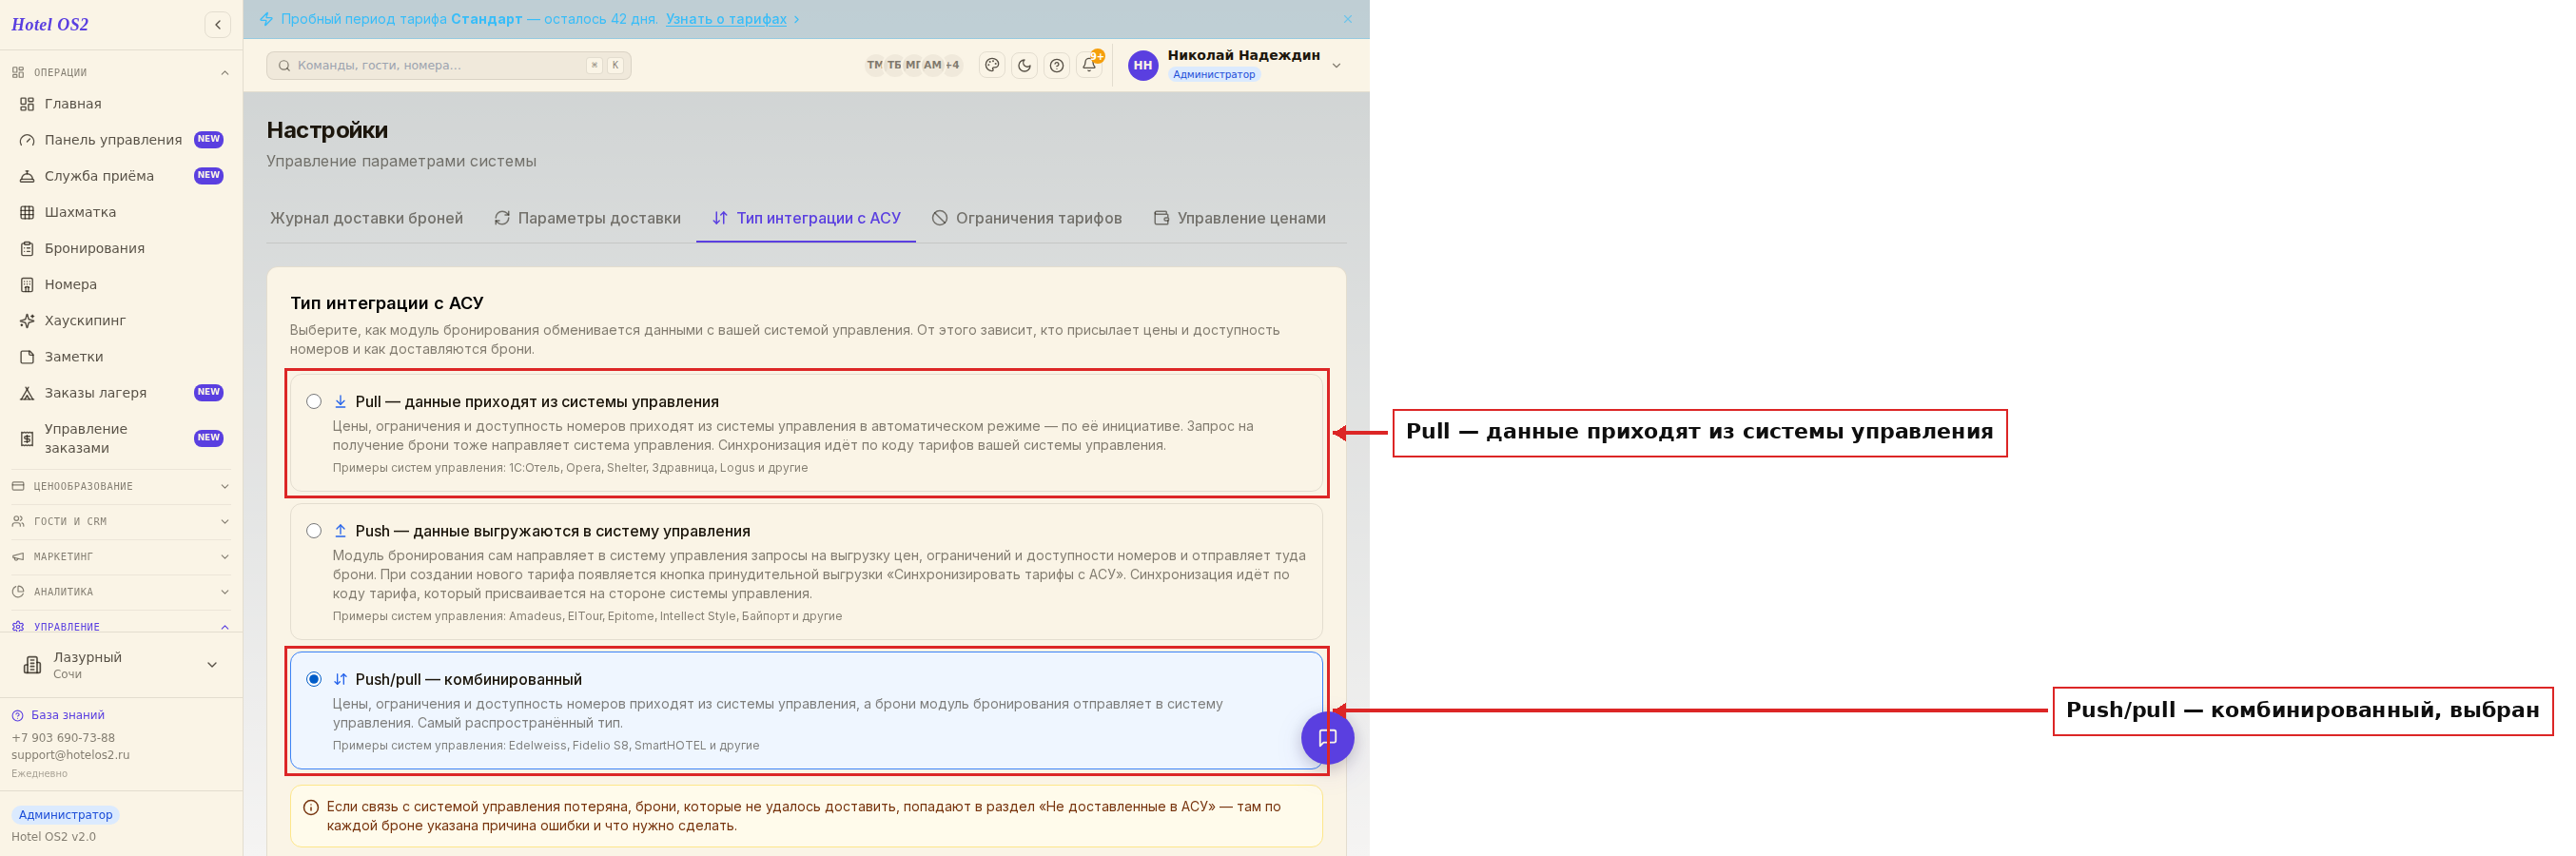Click the Hotel OS2 logo
2576x856 pixels.
pyautogui.click(x=50, y=25)
